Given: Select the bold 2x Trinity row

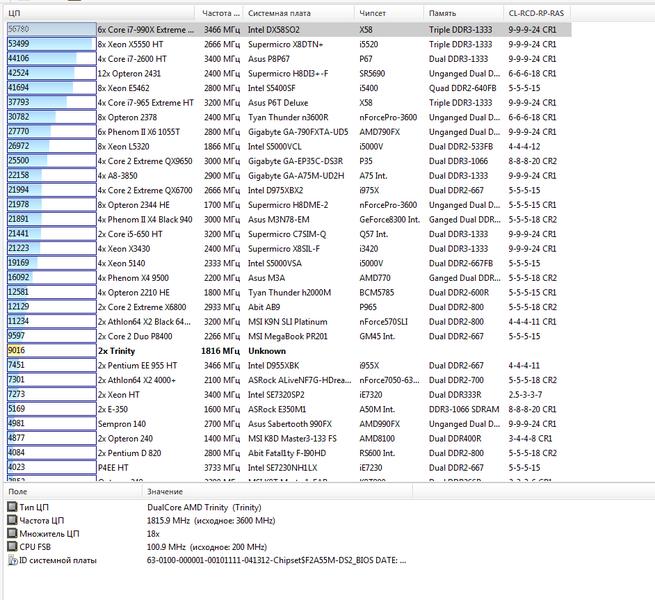Looking at the screenshot, I should [289, 351].
